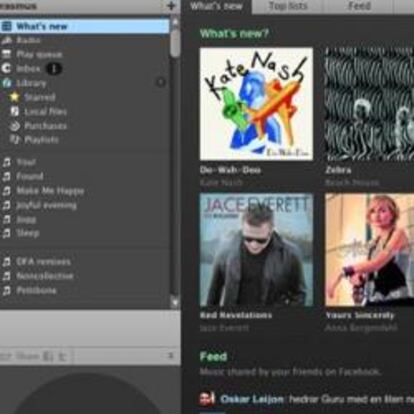Open the Zebra album cover artwork
The width and height of the screenshot is (414, 414).
[x=369, y=104]
